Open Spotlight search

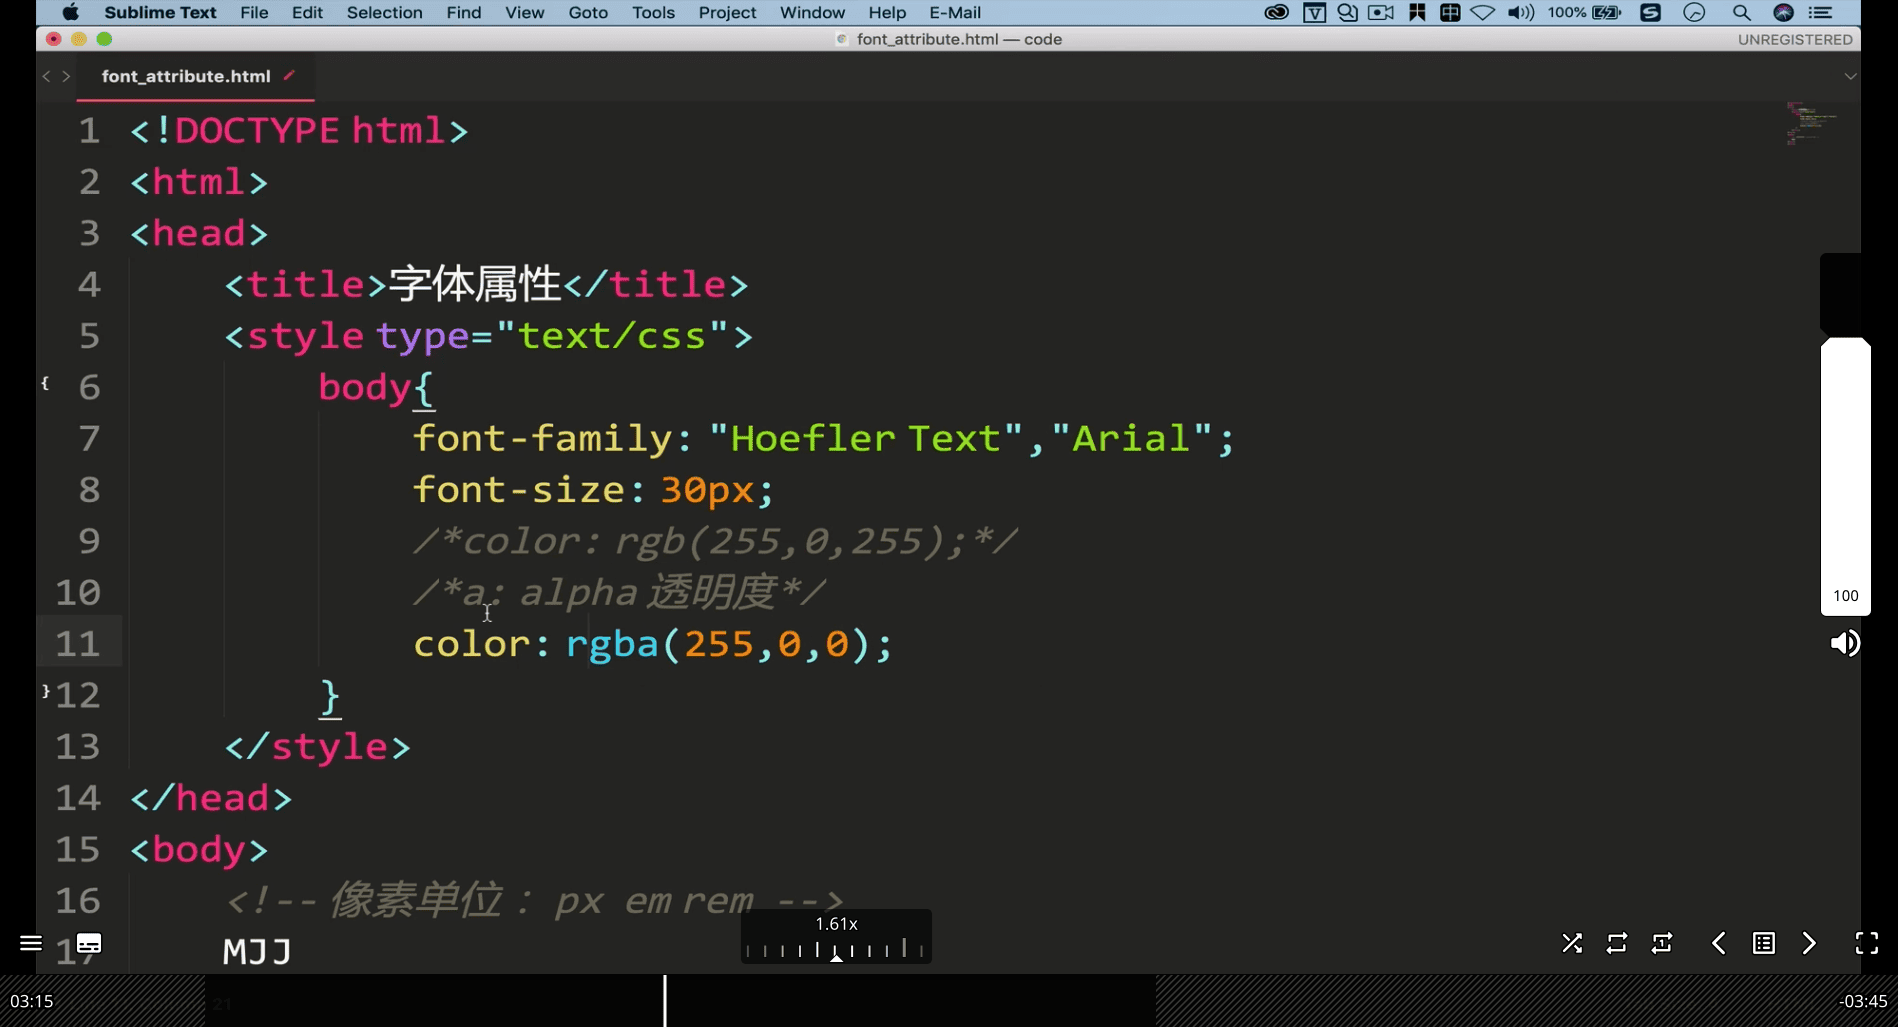click(x=1742, y=13)
